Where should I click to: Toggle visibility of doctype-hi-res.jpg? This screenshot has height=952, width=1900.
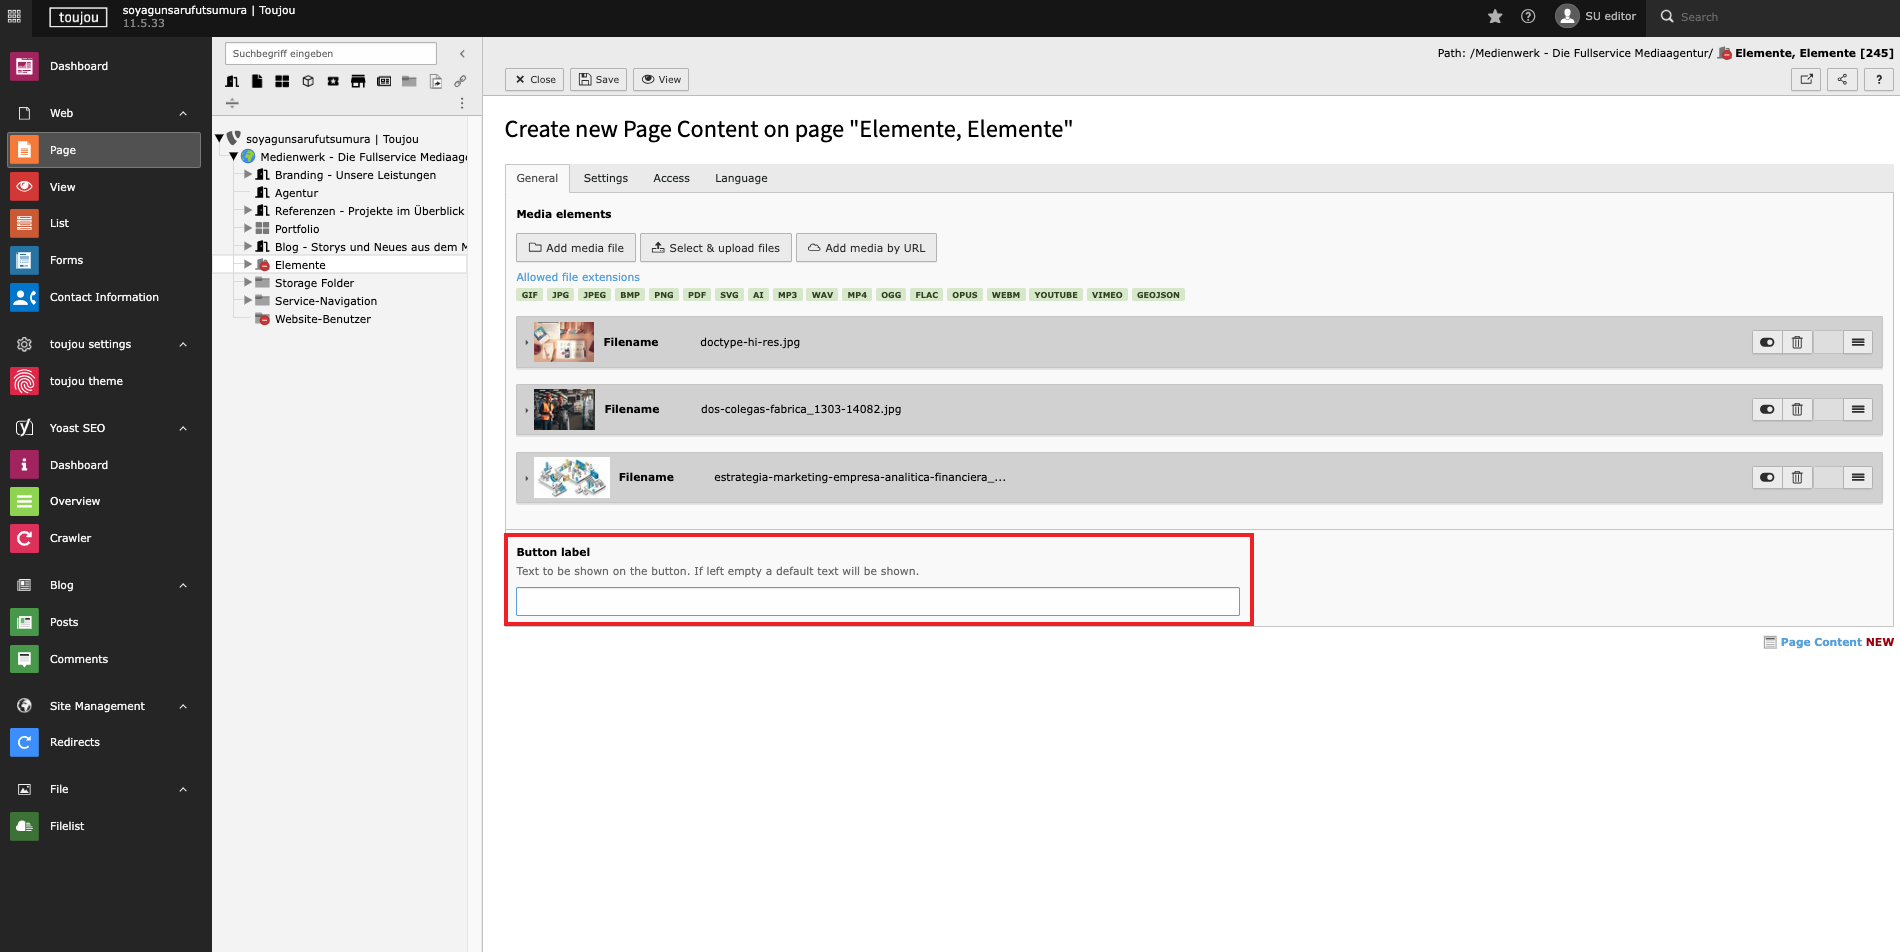click(x=1767, y=342)
